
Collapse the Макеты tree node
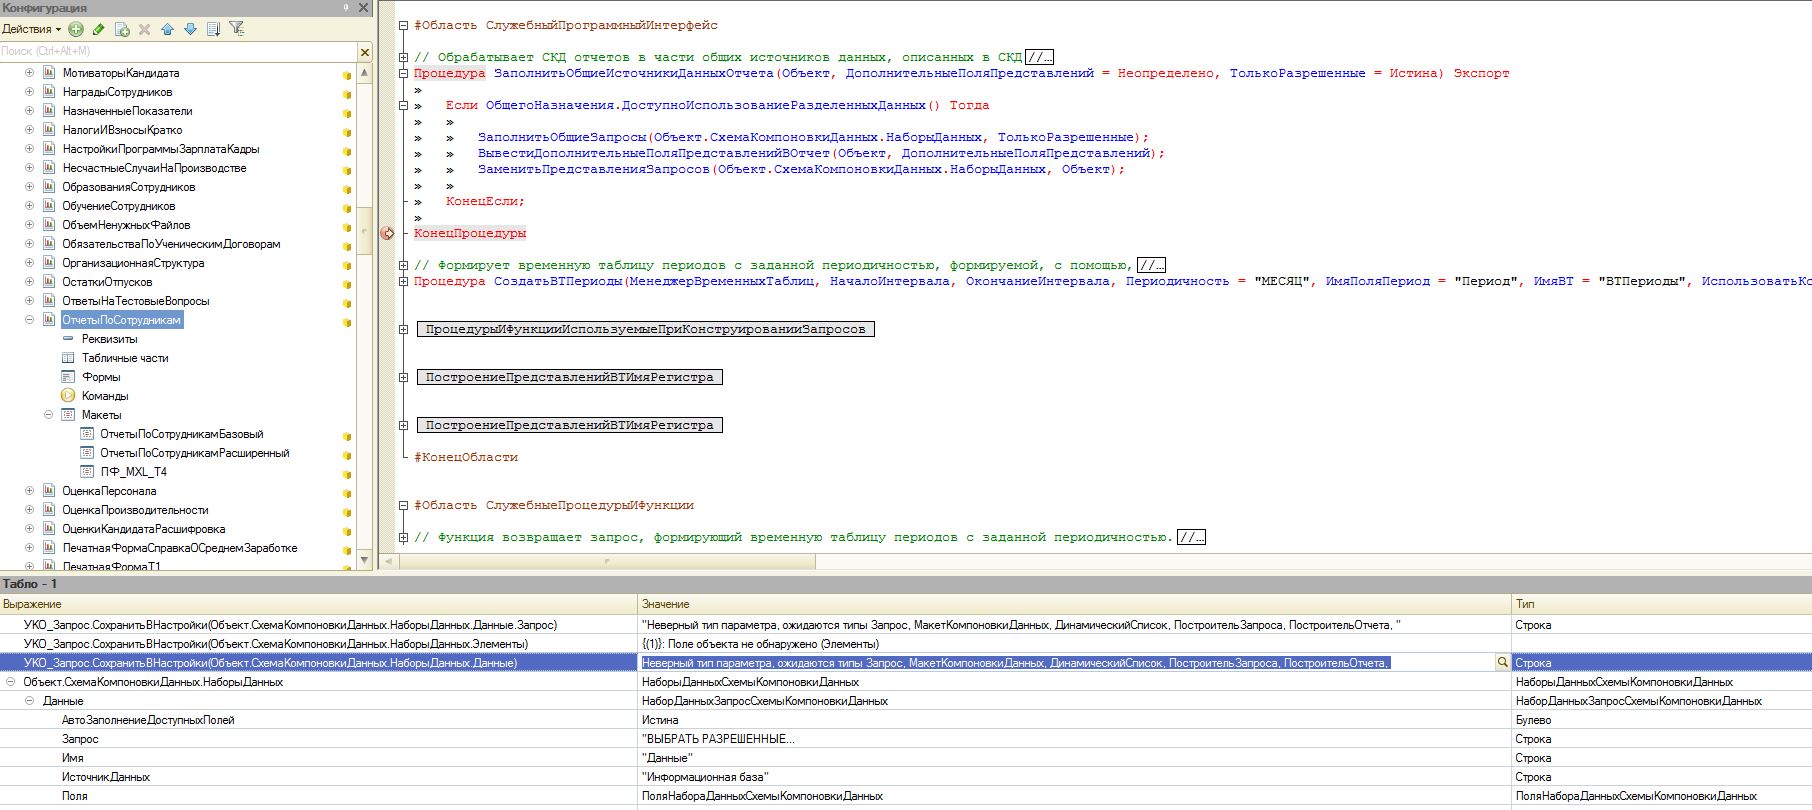[48, 415]
